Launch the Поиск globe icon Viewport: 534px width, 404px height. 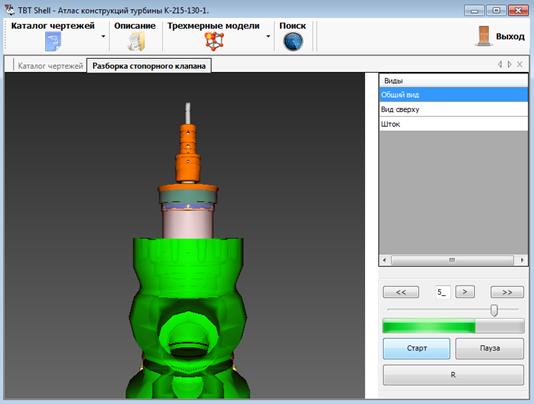(x=293, y=42)
